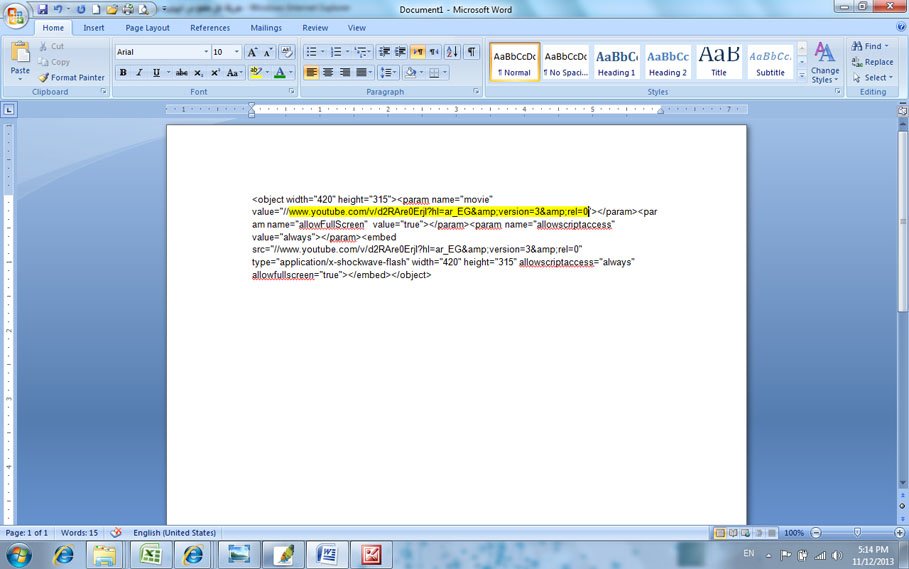Open the line spacing options

point(387,72)
